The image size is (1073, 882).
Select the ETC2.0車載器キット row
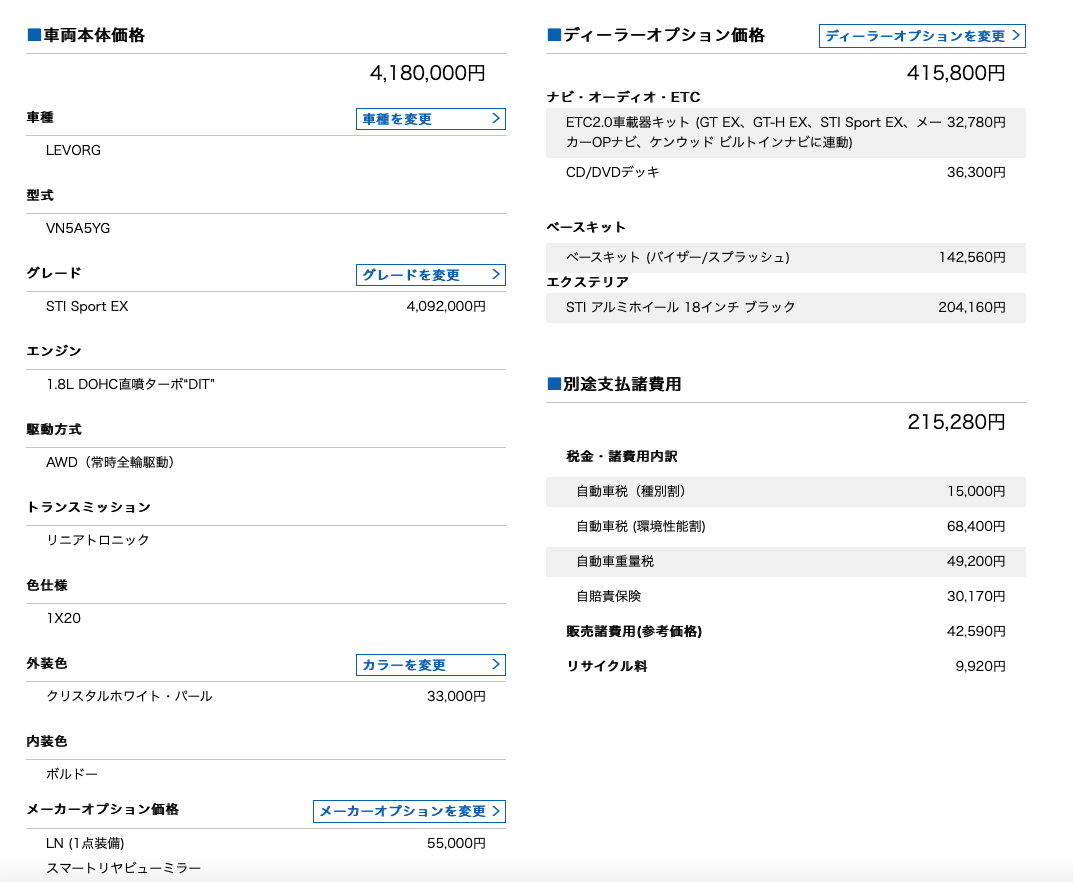coord(786,133)
